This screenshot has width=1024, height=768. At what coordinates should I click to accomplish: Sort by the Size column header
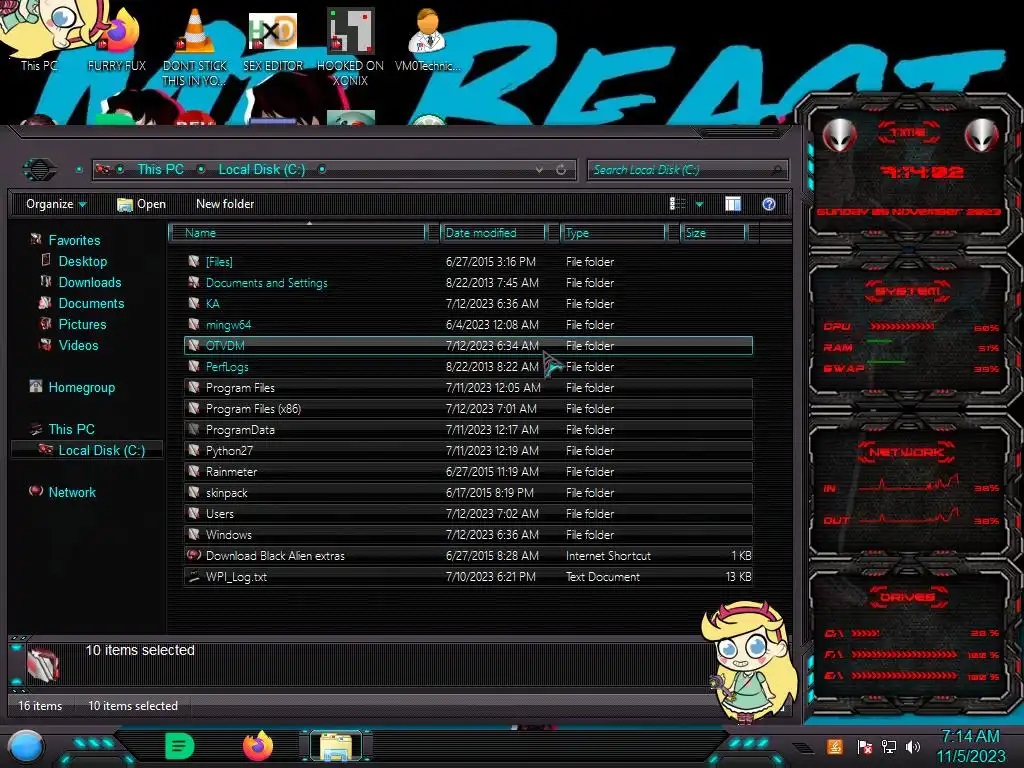tap(714, 232)
